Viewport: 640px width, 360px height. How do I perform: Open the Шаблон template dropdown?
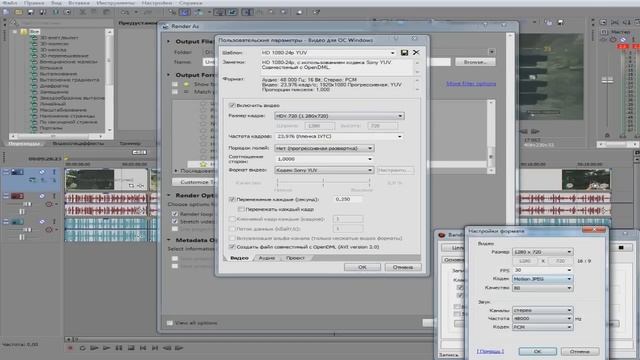coord(328,53)
